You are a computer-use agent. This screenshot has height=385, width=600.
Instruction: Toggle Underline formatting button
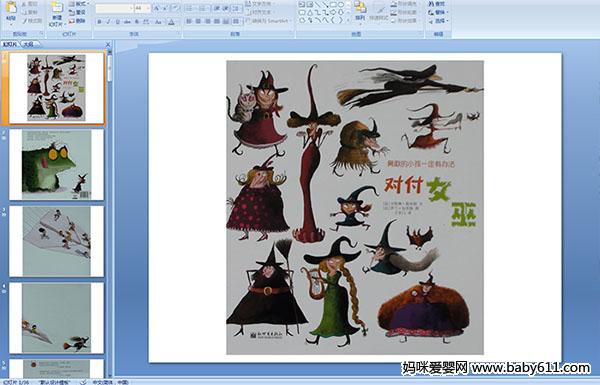tap(117, 22)
